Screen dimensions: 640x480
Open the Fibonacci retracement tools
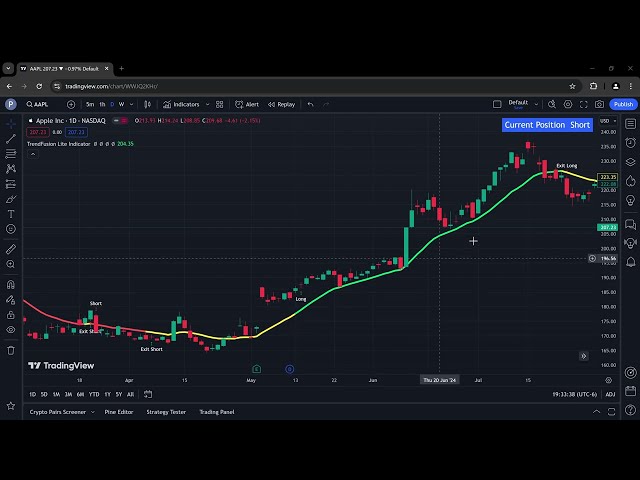click(11, 154)
